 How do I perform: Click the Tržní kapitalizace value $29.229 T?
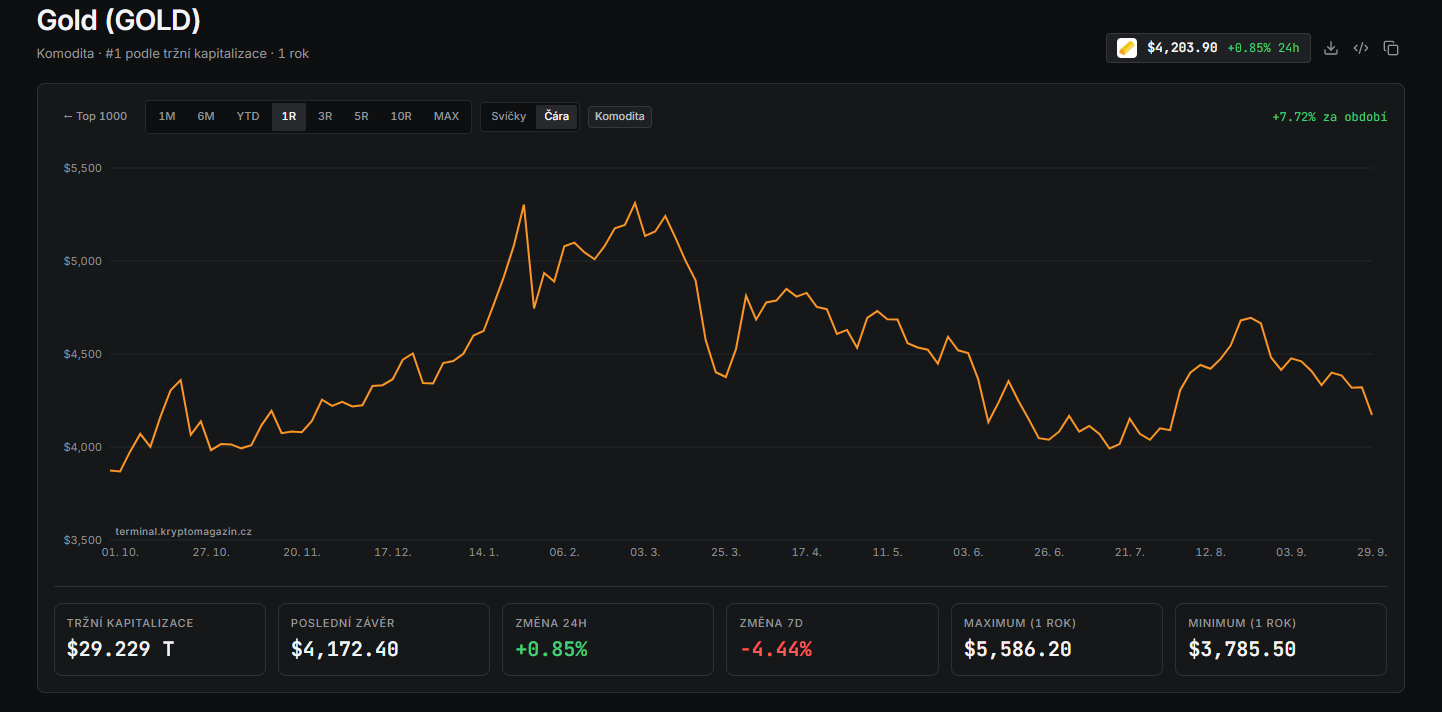click(120, 649)
